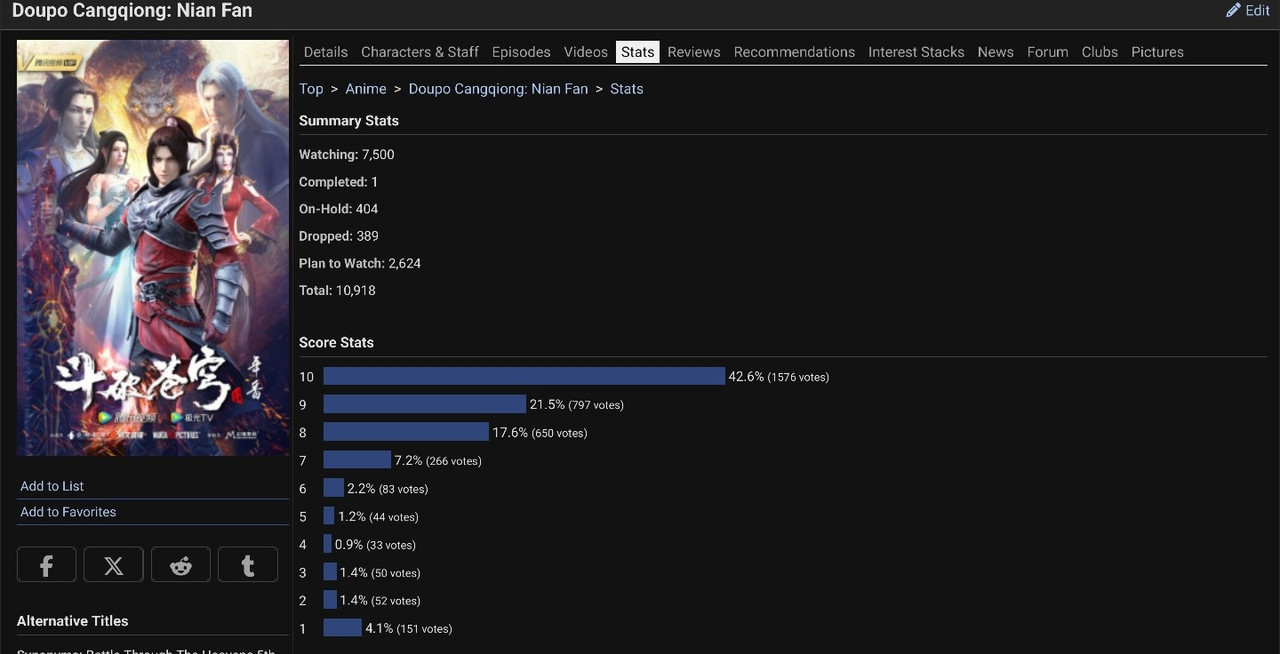Open the Interest Stacks tab
Image resolution: width=1280 pixels, height=654 pixels.
[x=916, y=52]
